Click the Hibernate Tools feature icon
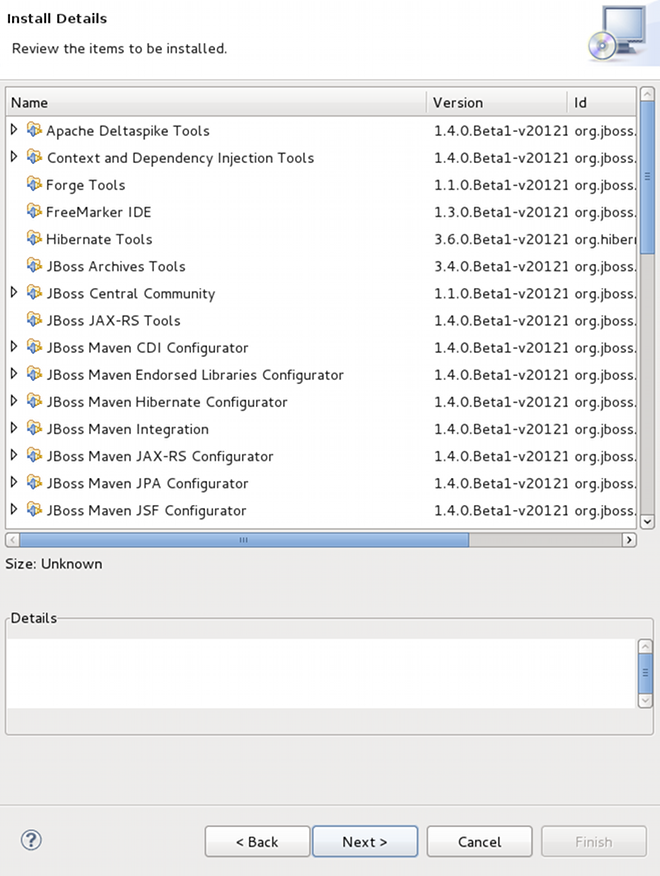Screen dimensions: 660x876 coord(34,239)
